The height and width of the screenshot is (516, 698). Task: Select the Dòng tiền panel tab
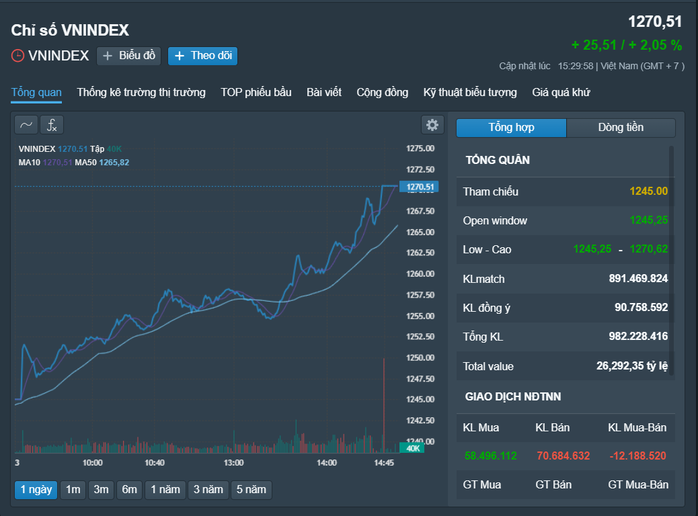pos(621,128)
